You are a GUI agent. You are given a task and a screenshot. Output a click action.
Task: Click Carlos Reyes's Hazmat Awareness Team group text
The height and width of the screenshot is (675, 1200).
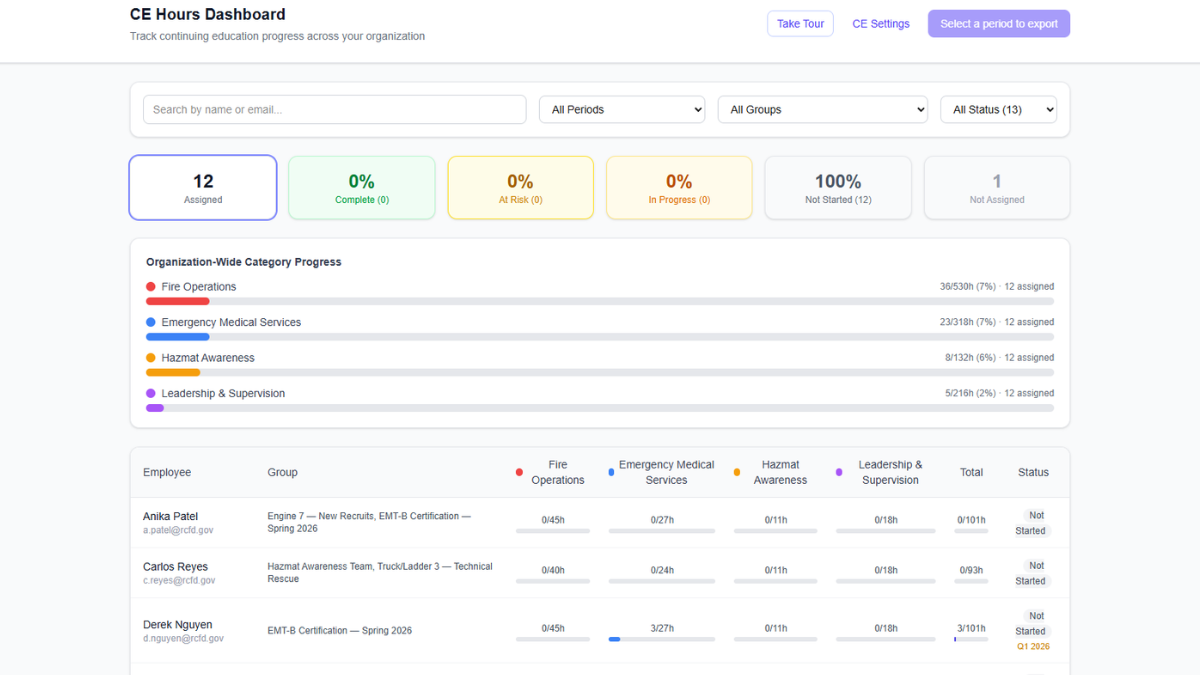380,573
